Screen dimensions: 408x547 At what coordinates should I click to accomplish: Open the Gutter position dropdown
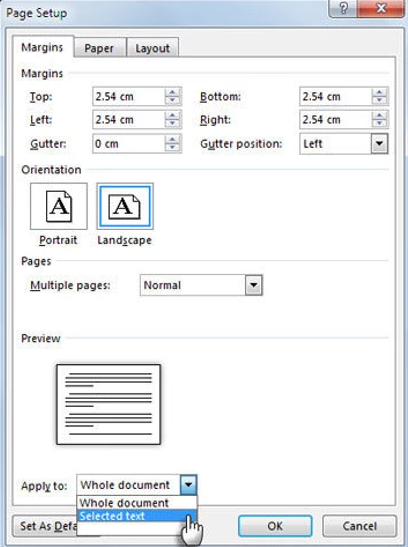(x=379, y=143)
